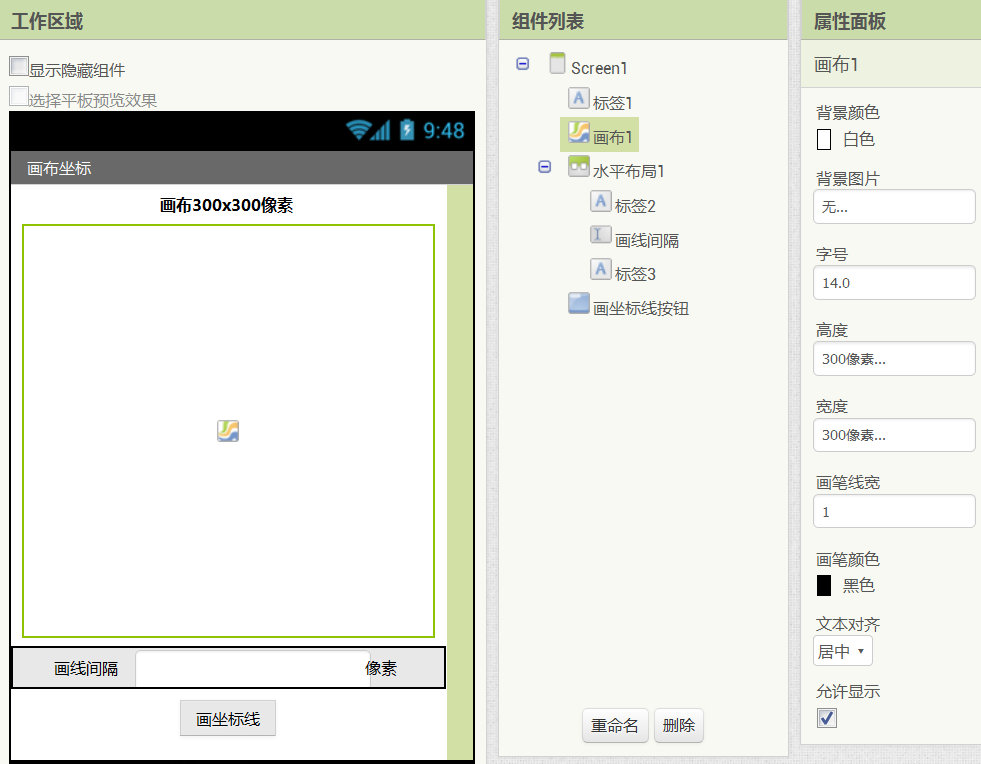Select 画坐标线按钮 in component list
981x764 pixels.
[640, 308]
